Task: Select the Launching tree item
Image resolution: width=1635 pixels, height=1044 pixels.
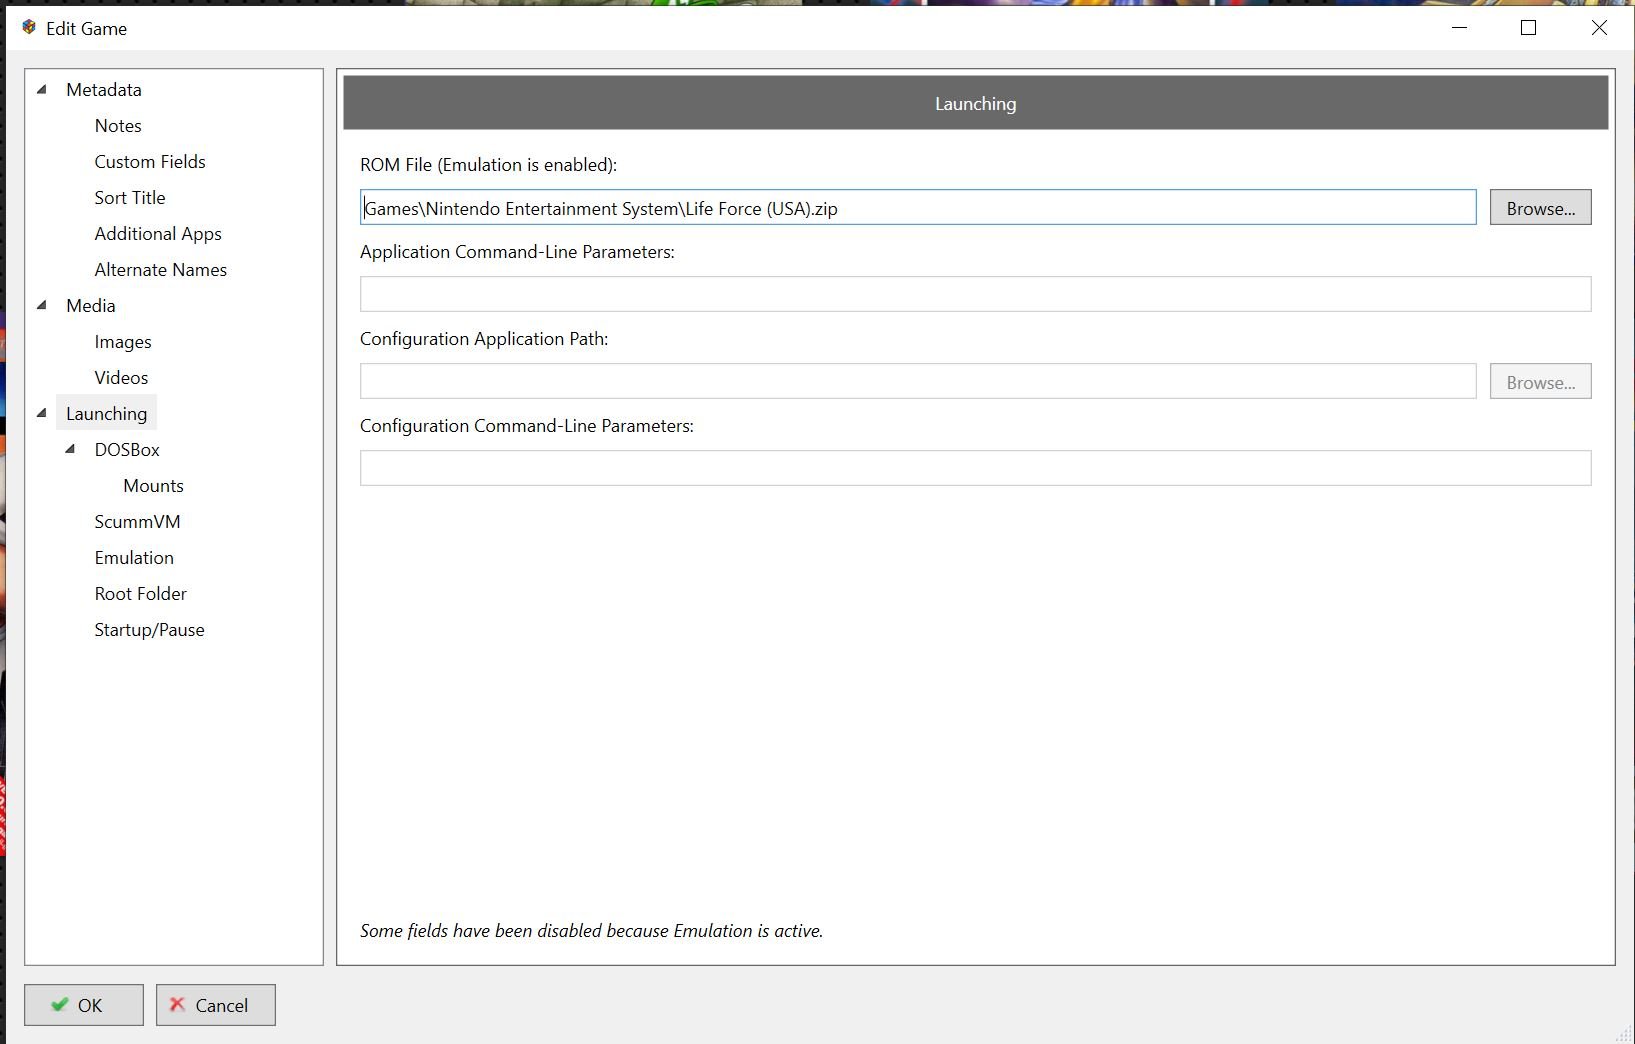Action: point(106,413)
